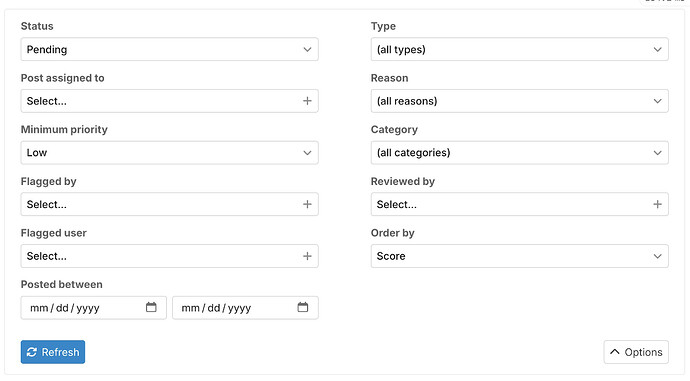Click the Status label text

coord(37,26)
